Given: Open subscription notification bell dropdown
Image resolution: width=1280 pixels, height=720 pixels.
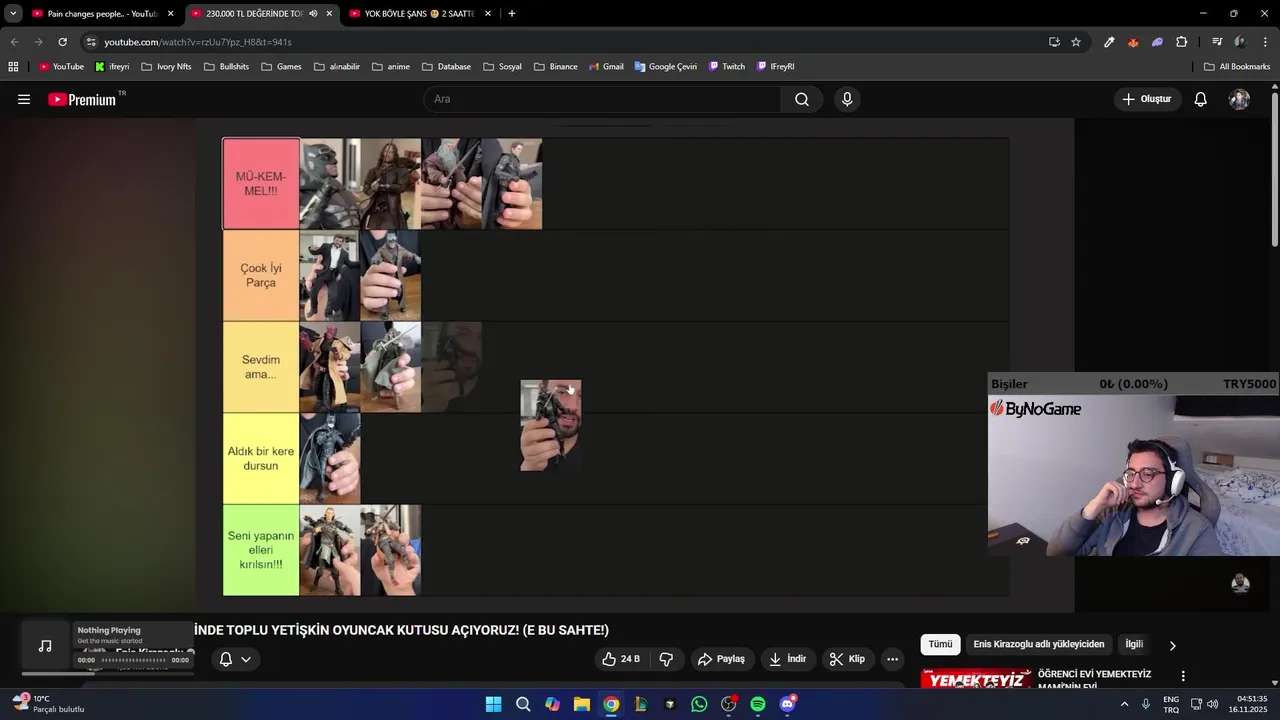Looking at the screenshot, I should [234, 659].
